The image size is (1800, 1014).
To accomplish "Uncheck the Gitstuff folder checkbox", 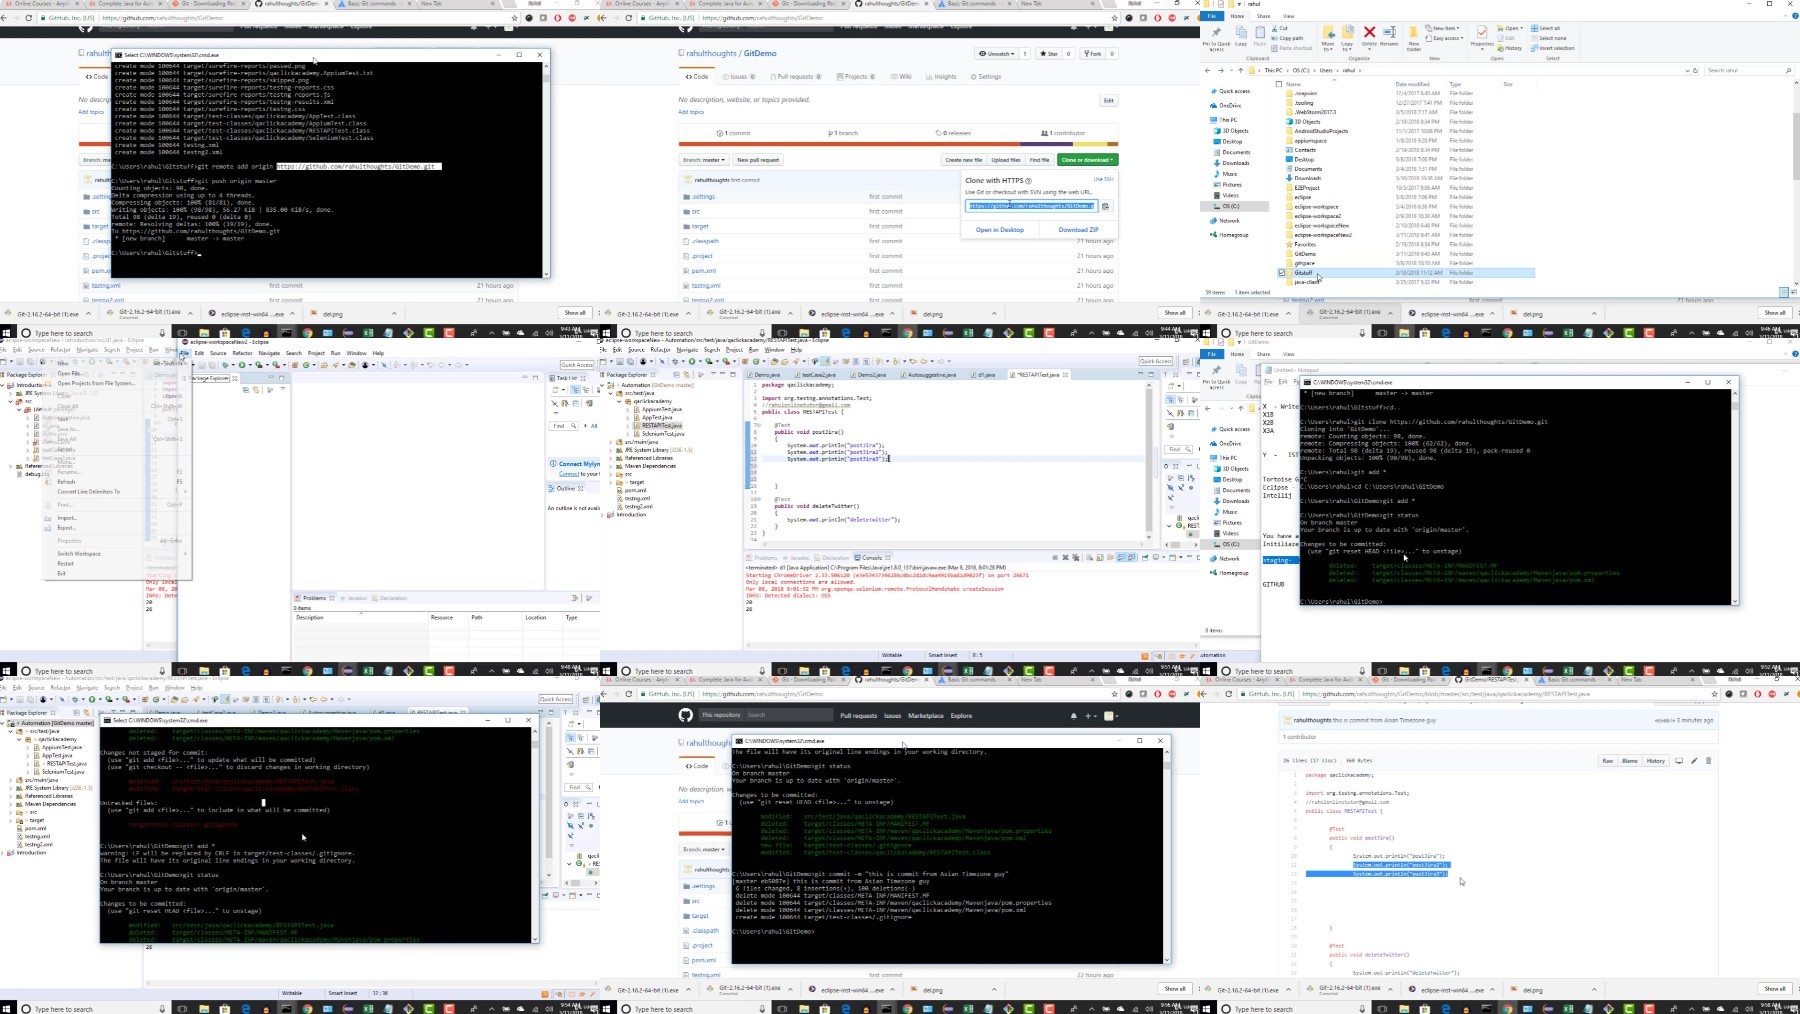I will coord(1282,272).
